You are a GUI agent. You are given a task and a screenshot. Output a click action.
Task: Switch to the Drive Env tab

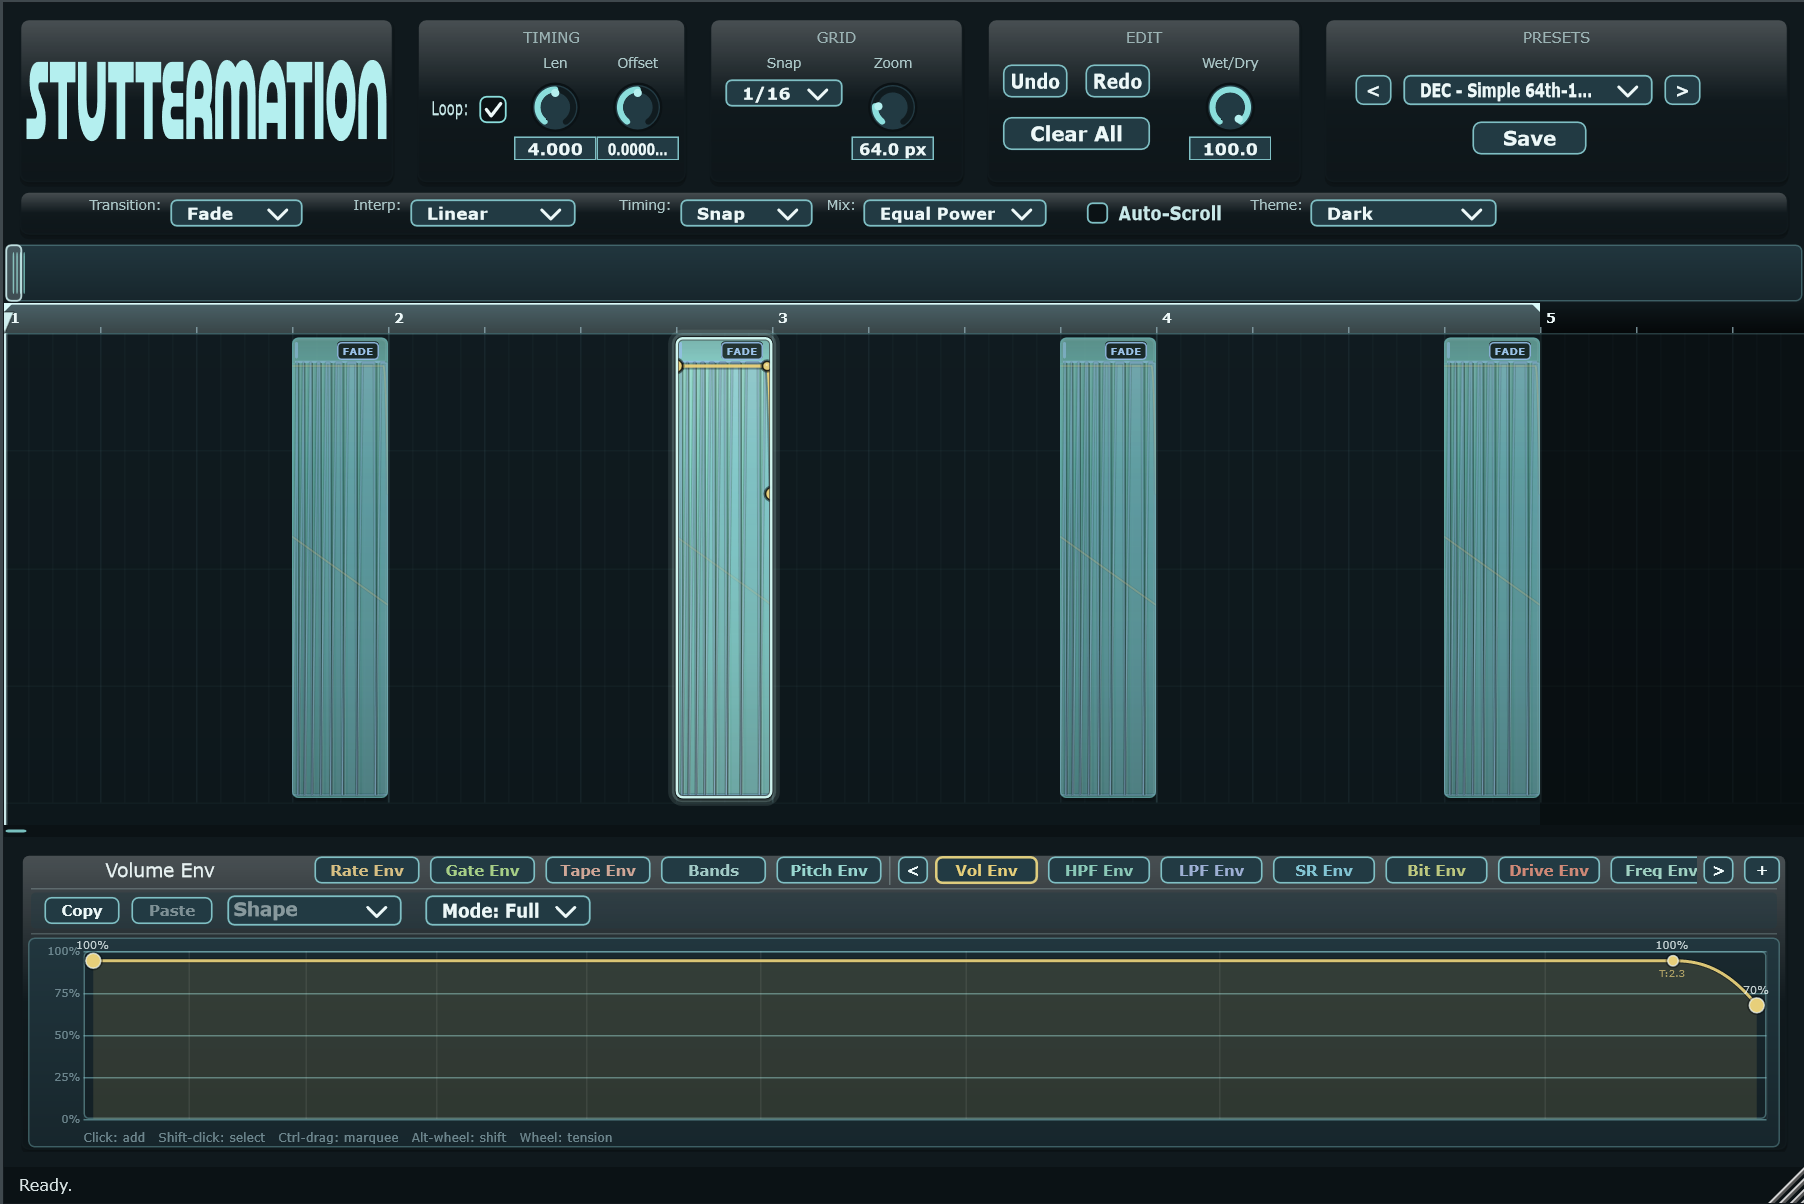pyautogui.click(x=1549, y=870)
